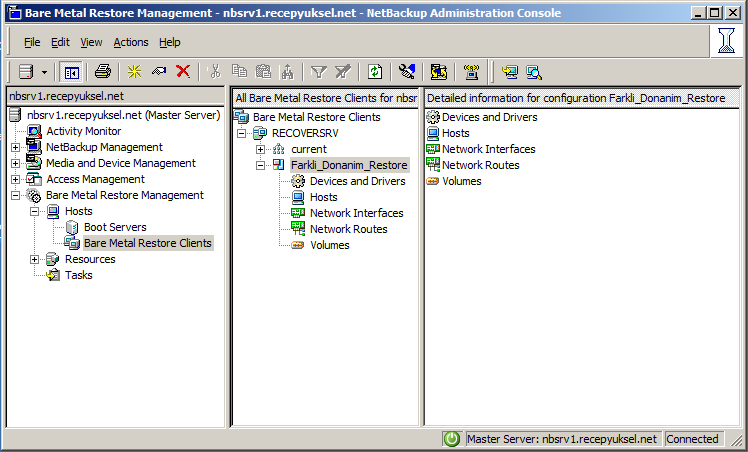Click the Copy toolbar icon
Image resolution: width=748 pixels, height=452 pixels.
click(239, 72)
